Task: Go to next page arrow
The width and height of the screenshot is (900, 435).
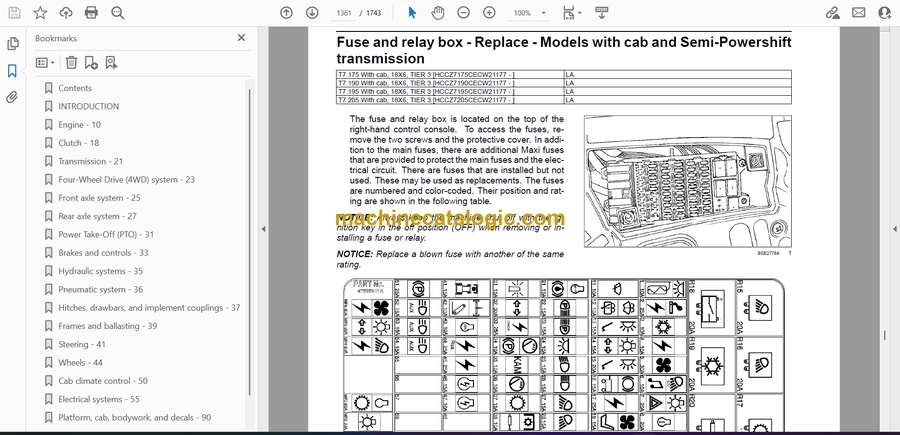Action: click(312, 13)
